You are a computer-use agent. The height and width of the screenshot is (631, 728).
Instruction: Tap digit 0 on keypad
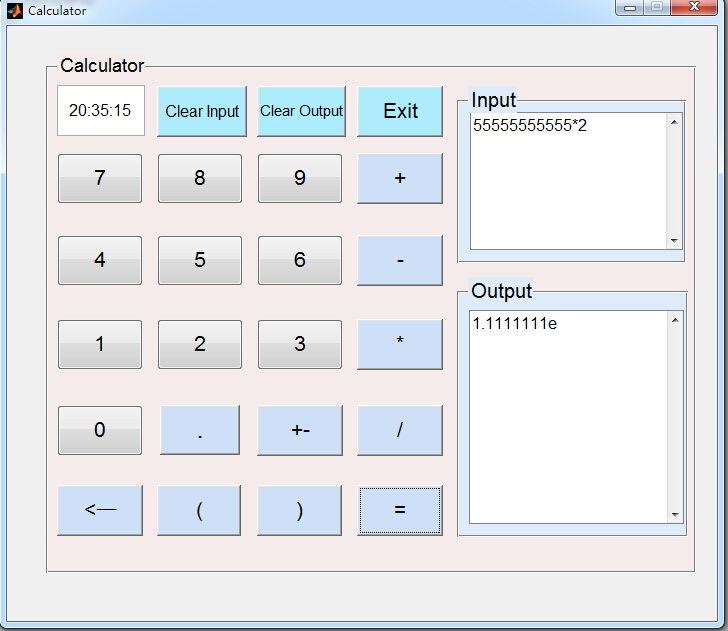point(100,430)
